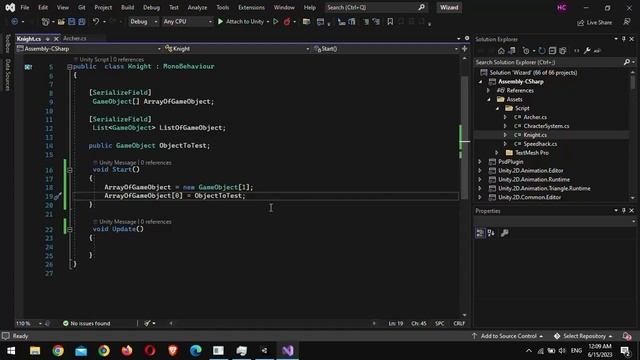The width and height of the screenshot is (640, 360).
Task: Click the Search (Ctrl+Q) box
Action: pos(376,7)
